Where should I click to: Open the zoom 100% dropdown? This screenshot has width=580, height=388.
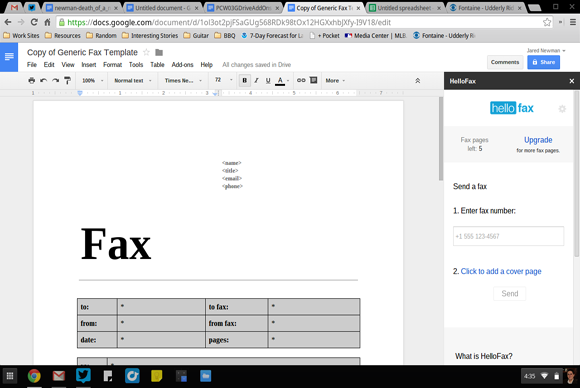(x=92, y=80)
